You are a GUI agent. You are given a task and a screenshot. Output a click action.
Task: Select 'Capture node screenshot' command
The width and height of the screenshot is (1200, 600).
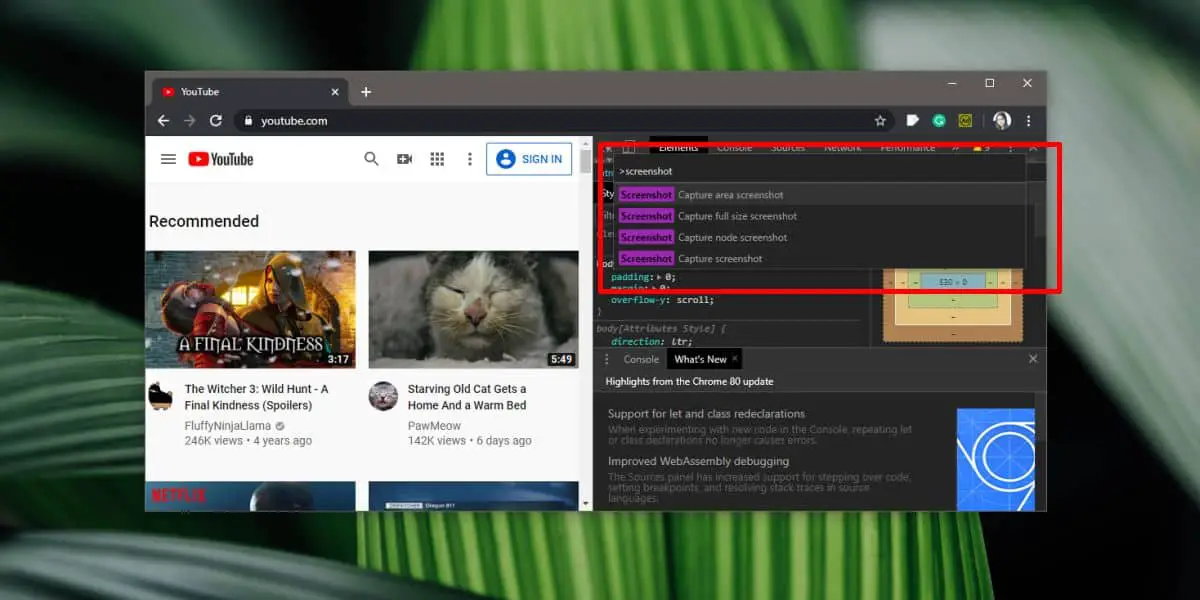pyautogui.click(x=819, y=237)
